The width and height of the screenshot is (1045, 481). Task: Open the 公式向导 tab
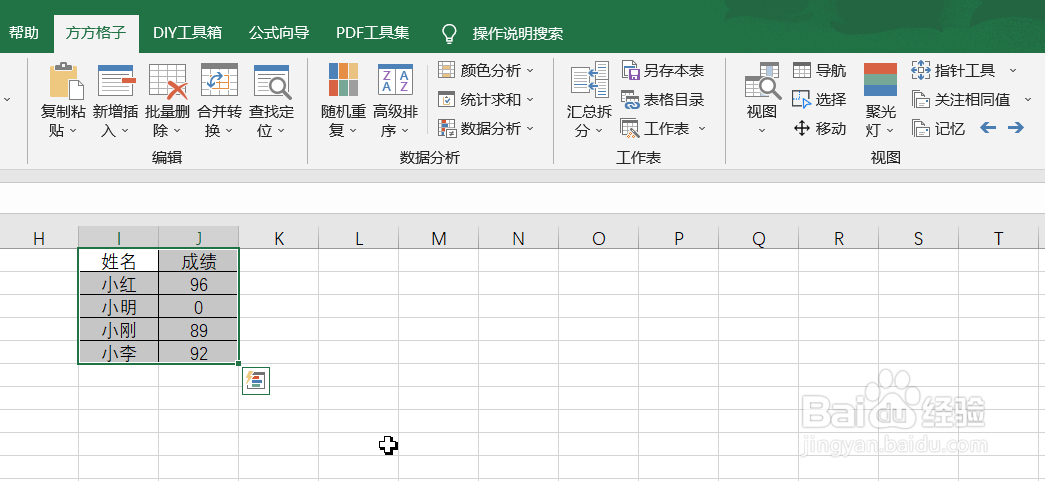[279, 33]
